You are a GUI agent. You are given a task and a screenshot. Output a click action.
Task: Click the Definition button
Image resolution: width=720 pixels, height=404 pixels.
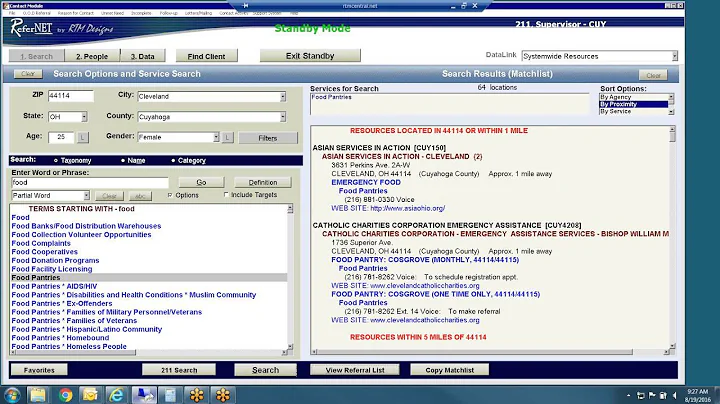coord(263,182)
